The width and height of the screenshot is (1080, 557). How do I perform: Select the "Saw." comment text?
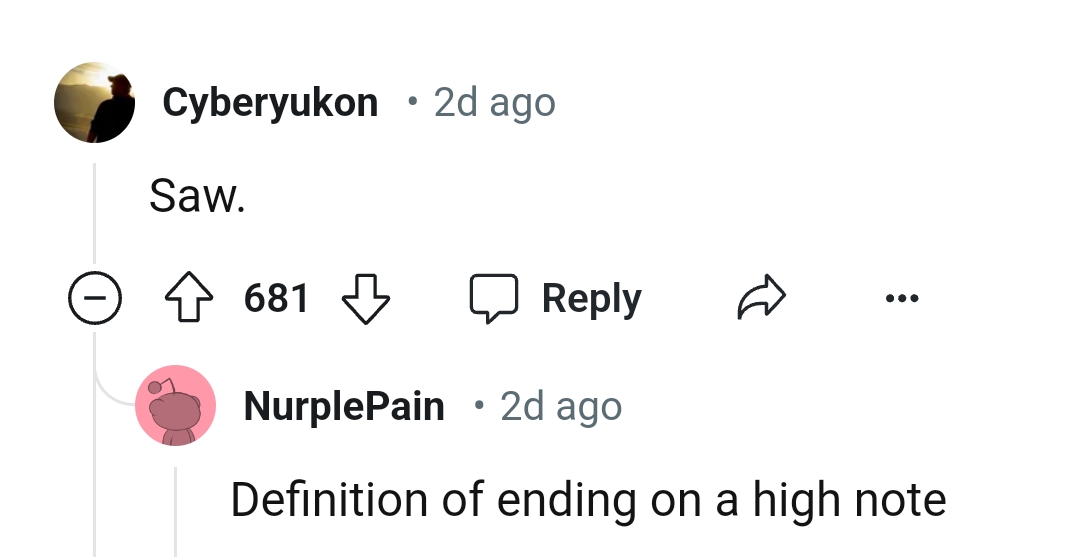click(x=197, y=196)
